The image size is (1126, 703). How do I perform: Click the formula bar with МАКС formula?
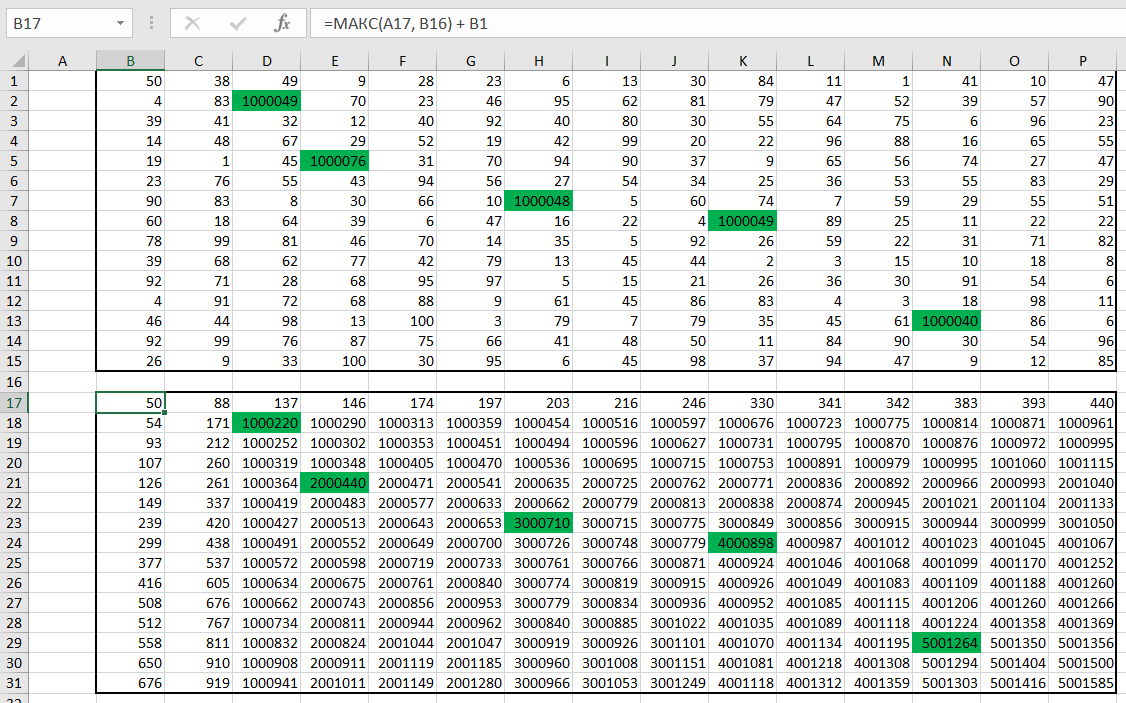[x=700, y=23]
